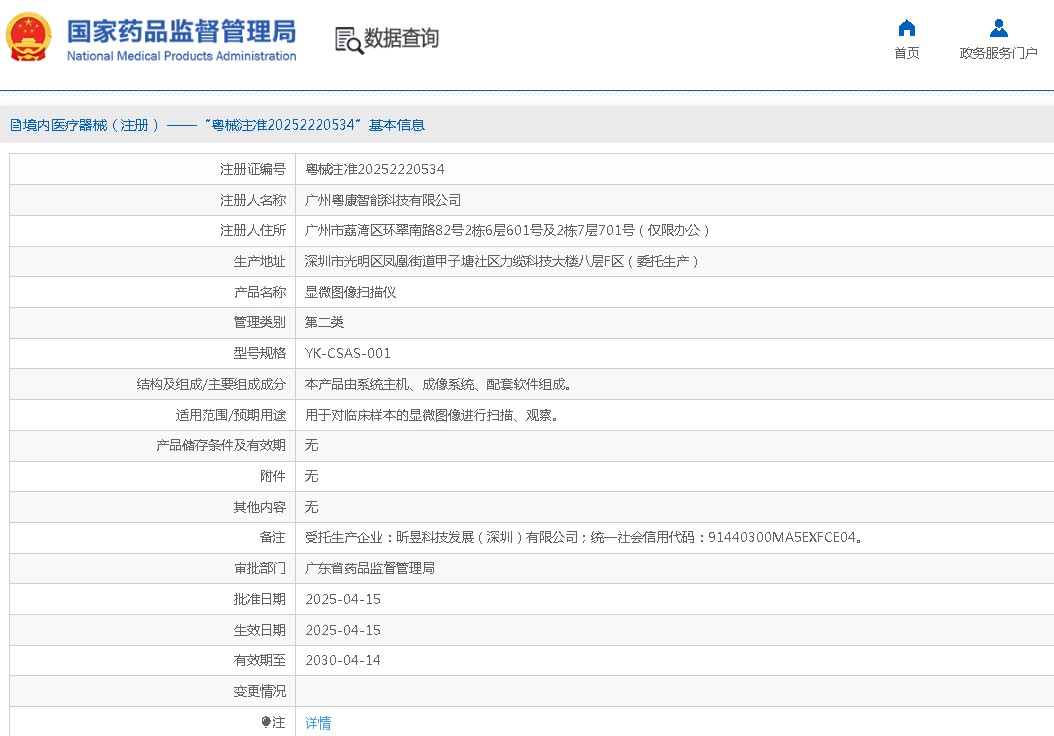1054x736 pixels.
Task: Open the 政务服务门户 portal link
Action: (x=998, y=54)
